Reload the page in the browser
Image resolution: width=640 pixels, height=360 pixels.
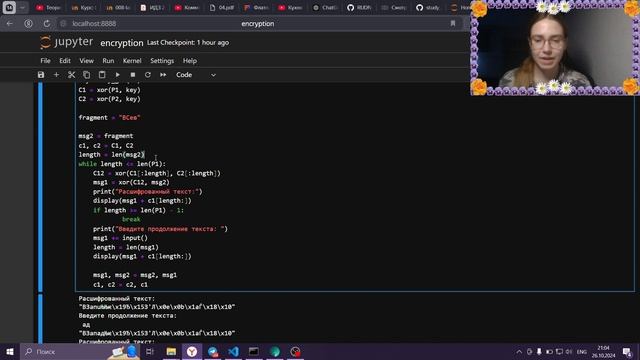coord(47,24)
